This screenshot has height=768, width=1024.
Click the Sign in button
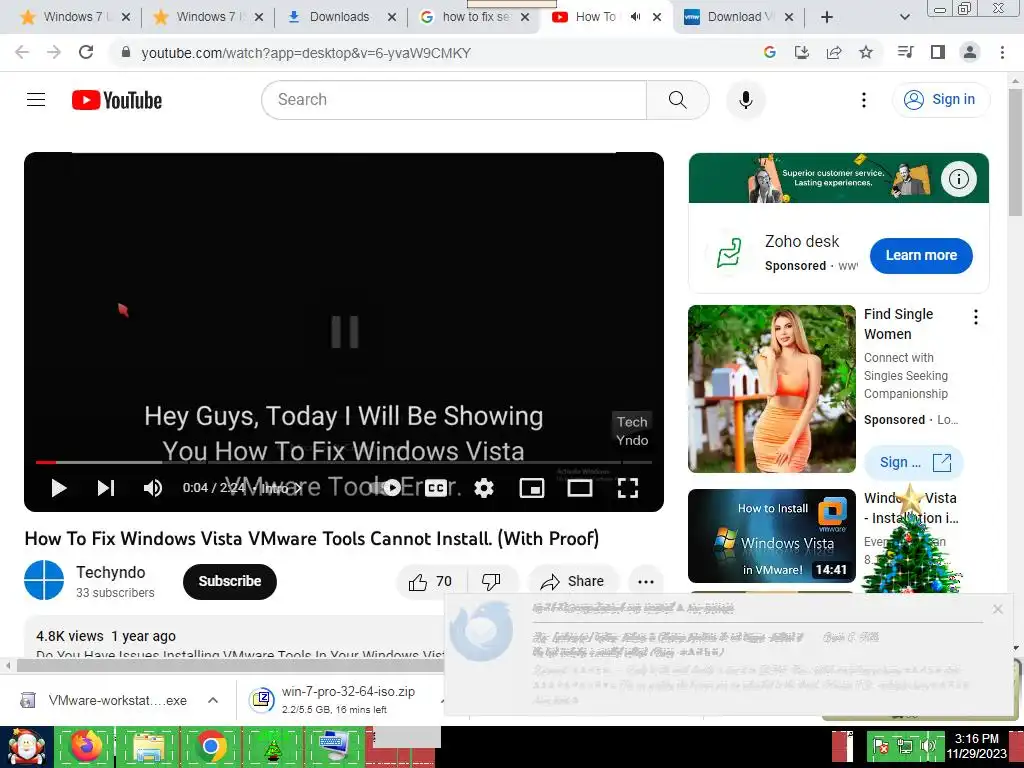(x=940, y=100)
